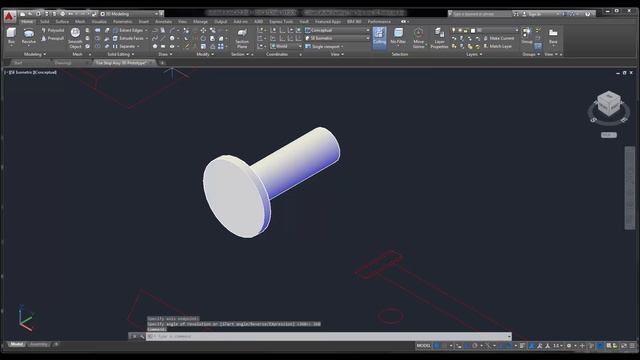Open the World UCS dropdown
This screenshot has height=360, width=640.
pos(286,47)
